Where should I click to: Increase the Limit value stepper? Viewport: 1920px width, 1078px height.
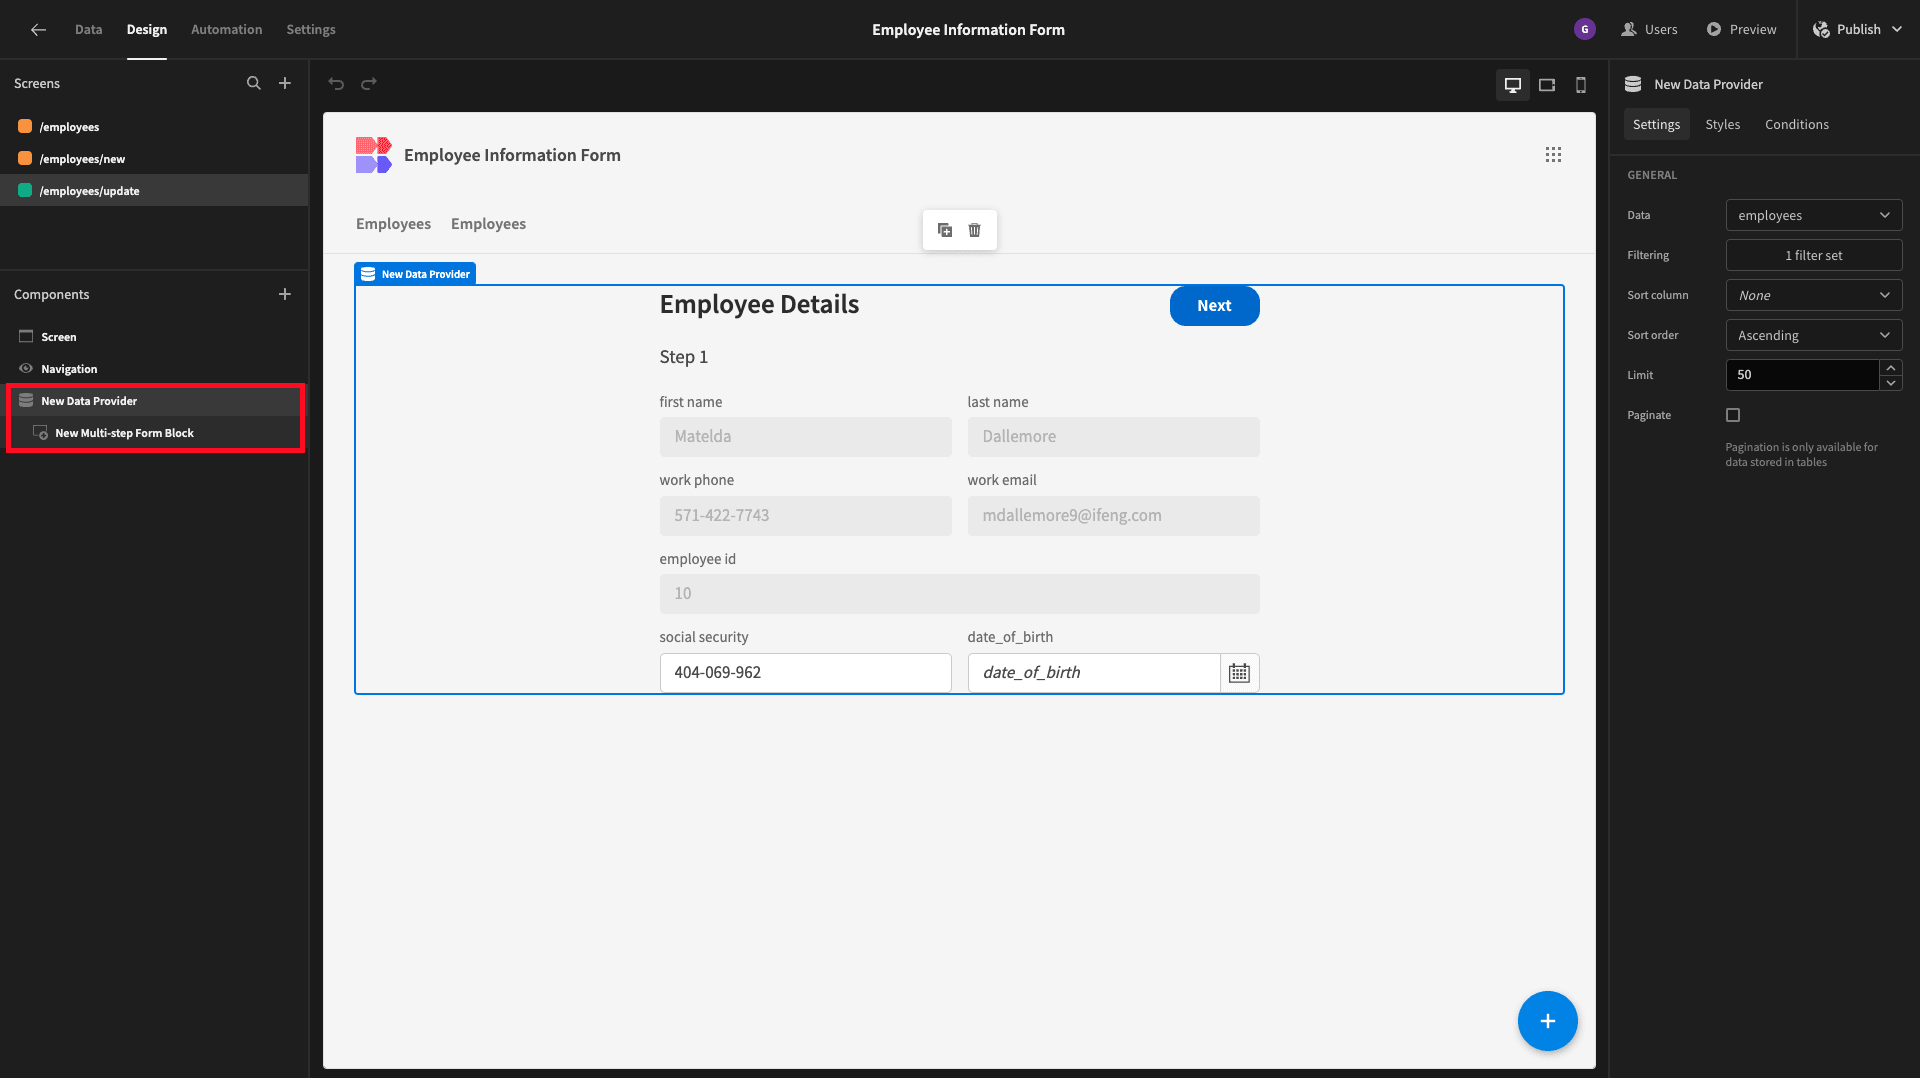[x=1890, y=368]
